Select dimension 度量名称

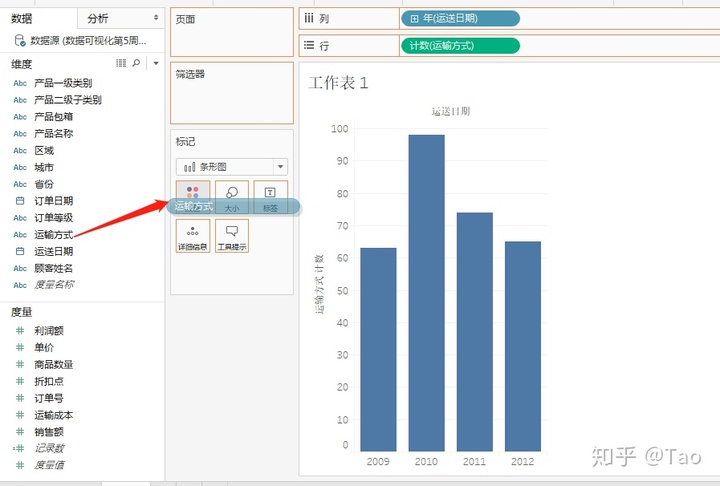54,285
